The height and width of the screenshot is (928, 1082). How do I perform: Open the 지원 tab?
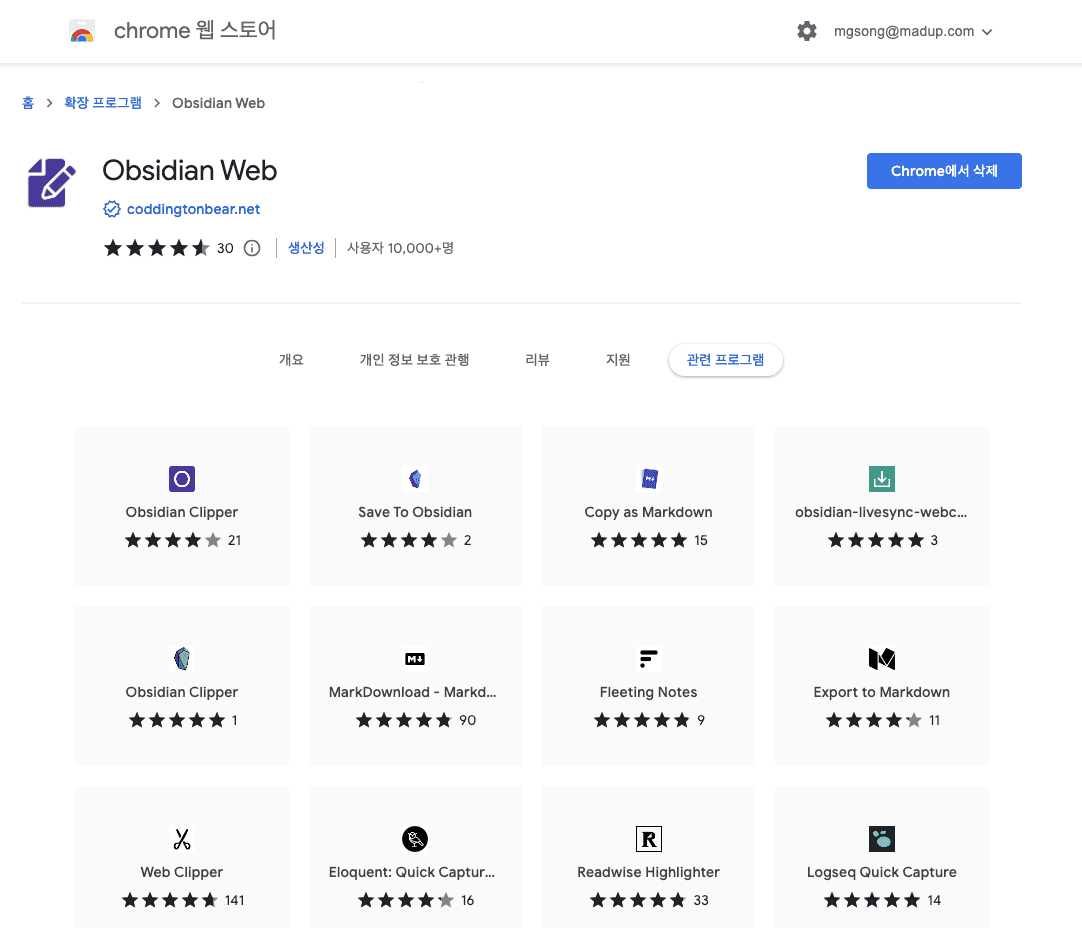pos(618,359)
